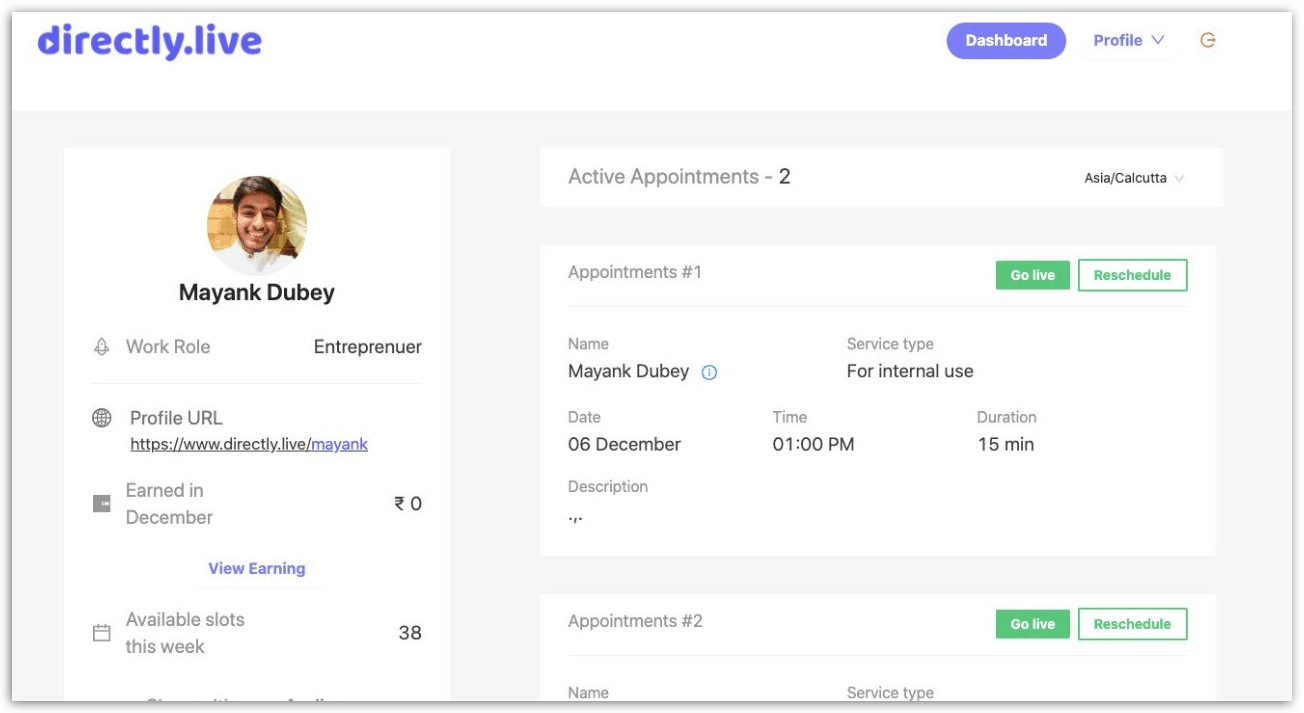Screen dimensions: 1304x713
Task: Click the For internal use service type
Action: coord(910,372)
